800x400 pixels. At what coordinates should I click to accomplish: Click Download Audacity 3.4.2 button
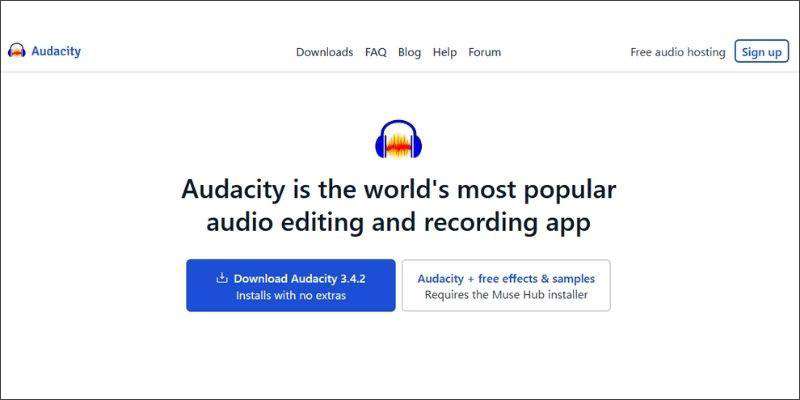pos(291,285)
